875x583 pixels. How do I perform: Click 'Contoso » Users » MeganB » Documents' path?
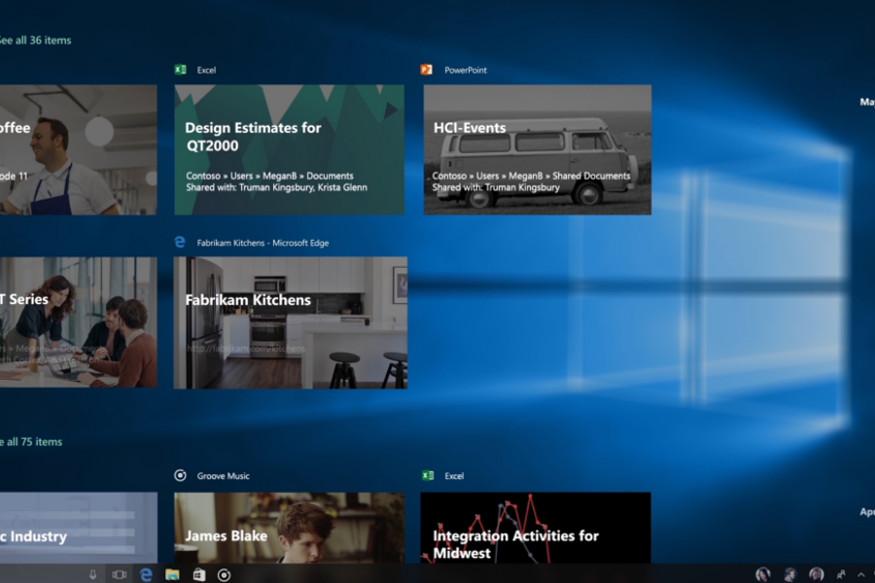(x=270, y=176)
